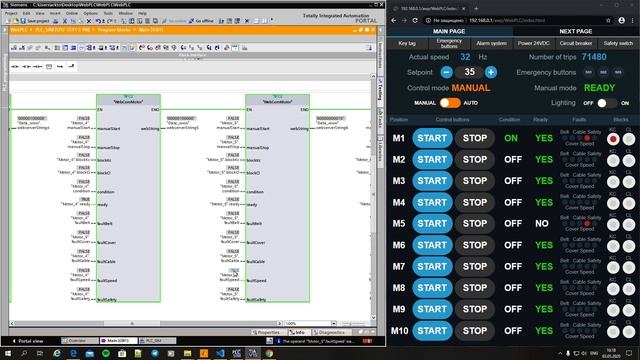Toggle the CL block button for M1

coord(629,139)
